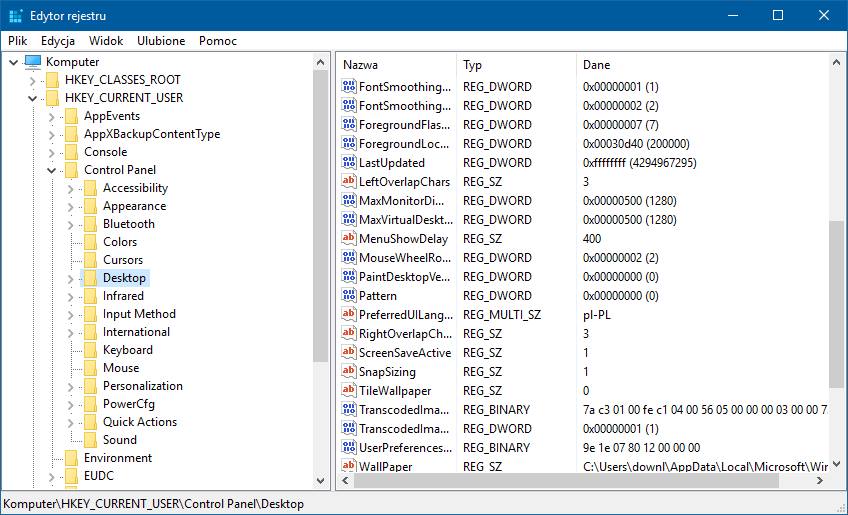848x515 pixels.
Task: Expand the Quick Actions key
Action: click(x=70, y=422)
